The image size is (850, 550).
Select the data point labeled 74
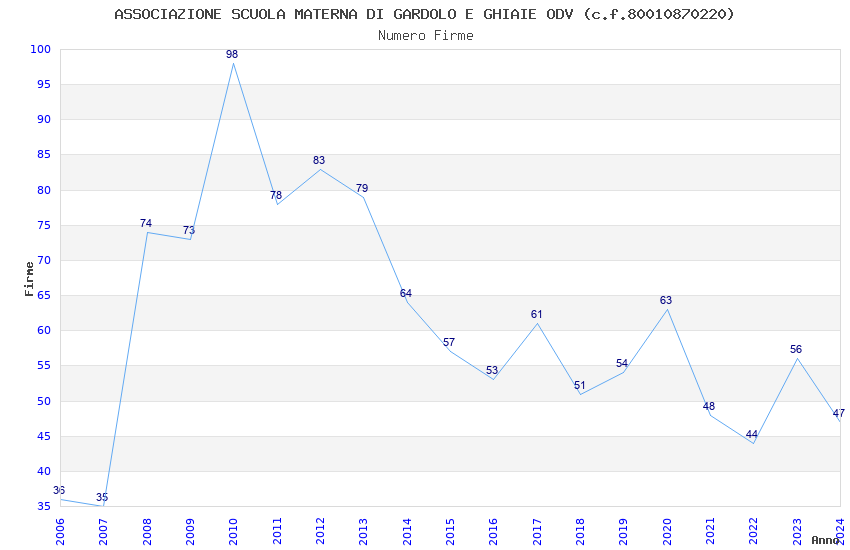[x=146, y=223]
